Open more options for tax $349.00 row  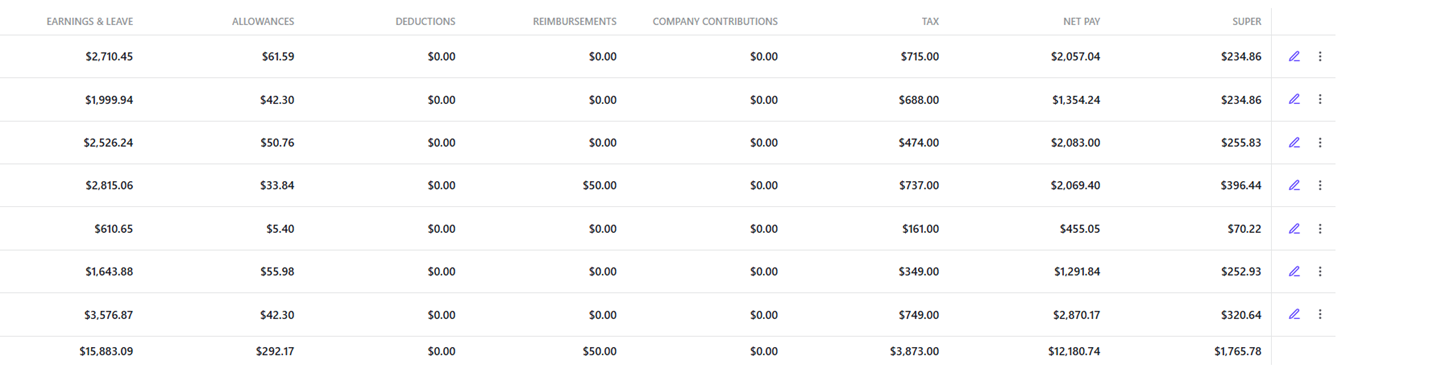point(1320,271)
